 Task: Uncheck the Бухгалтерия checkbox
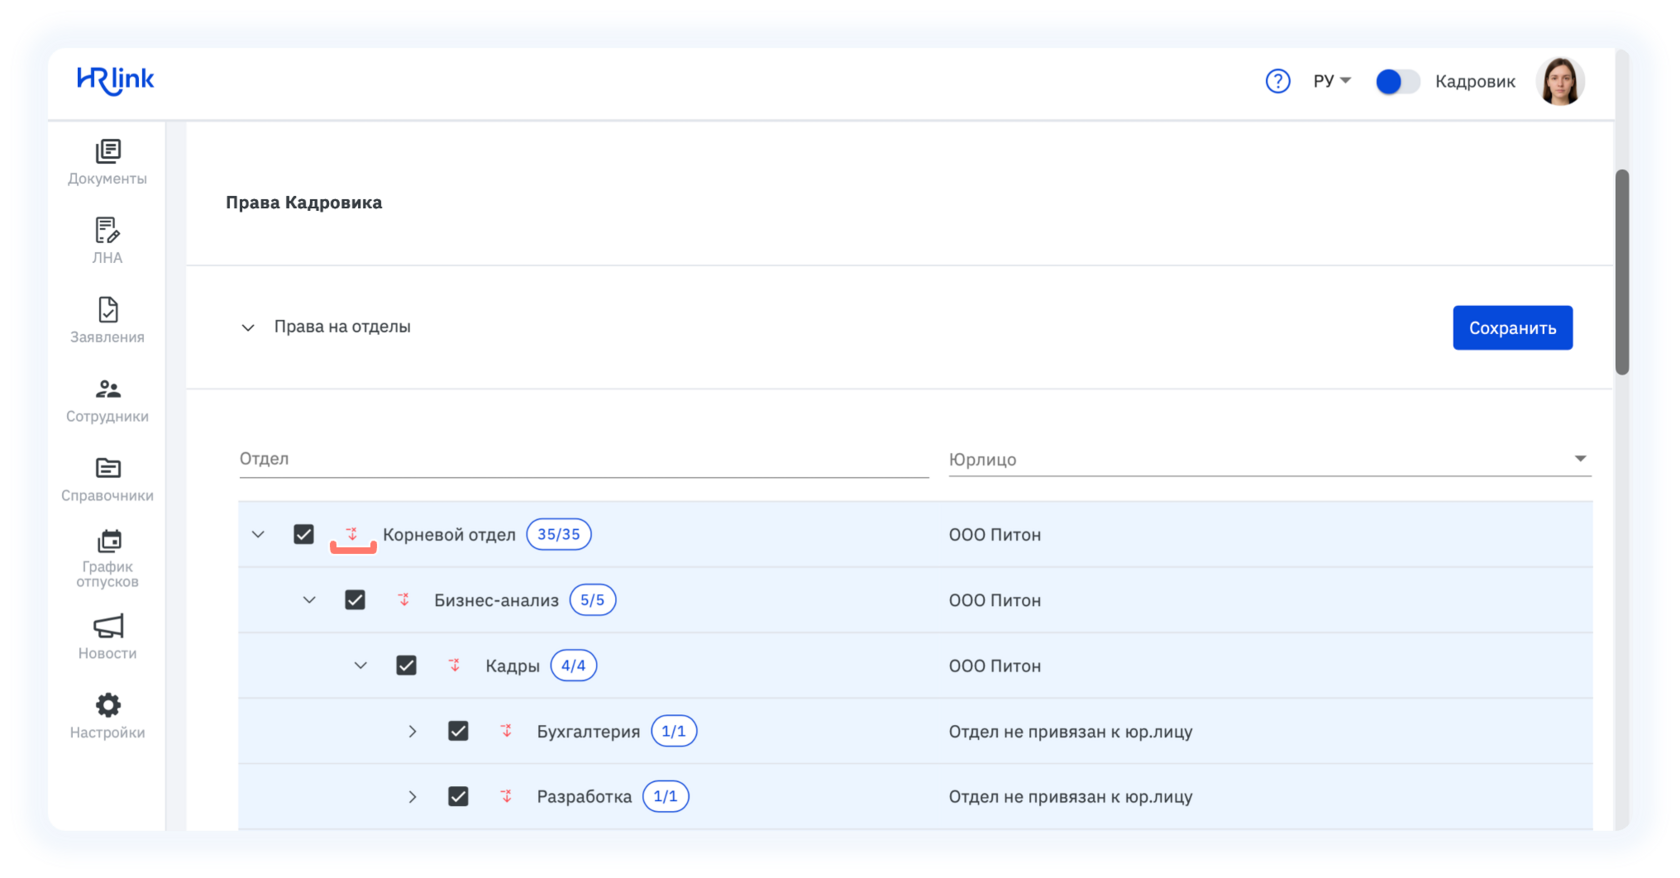458,731
